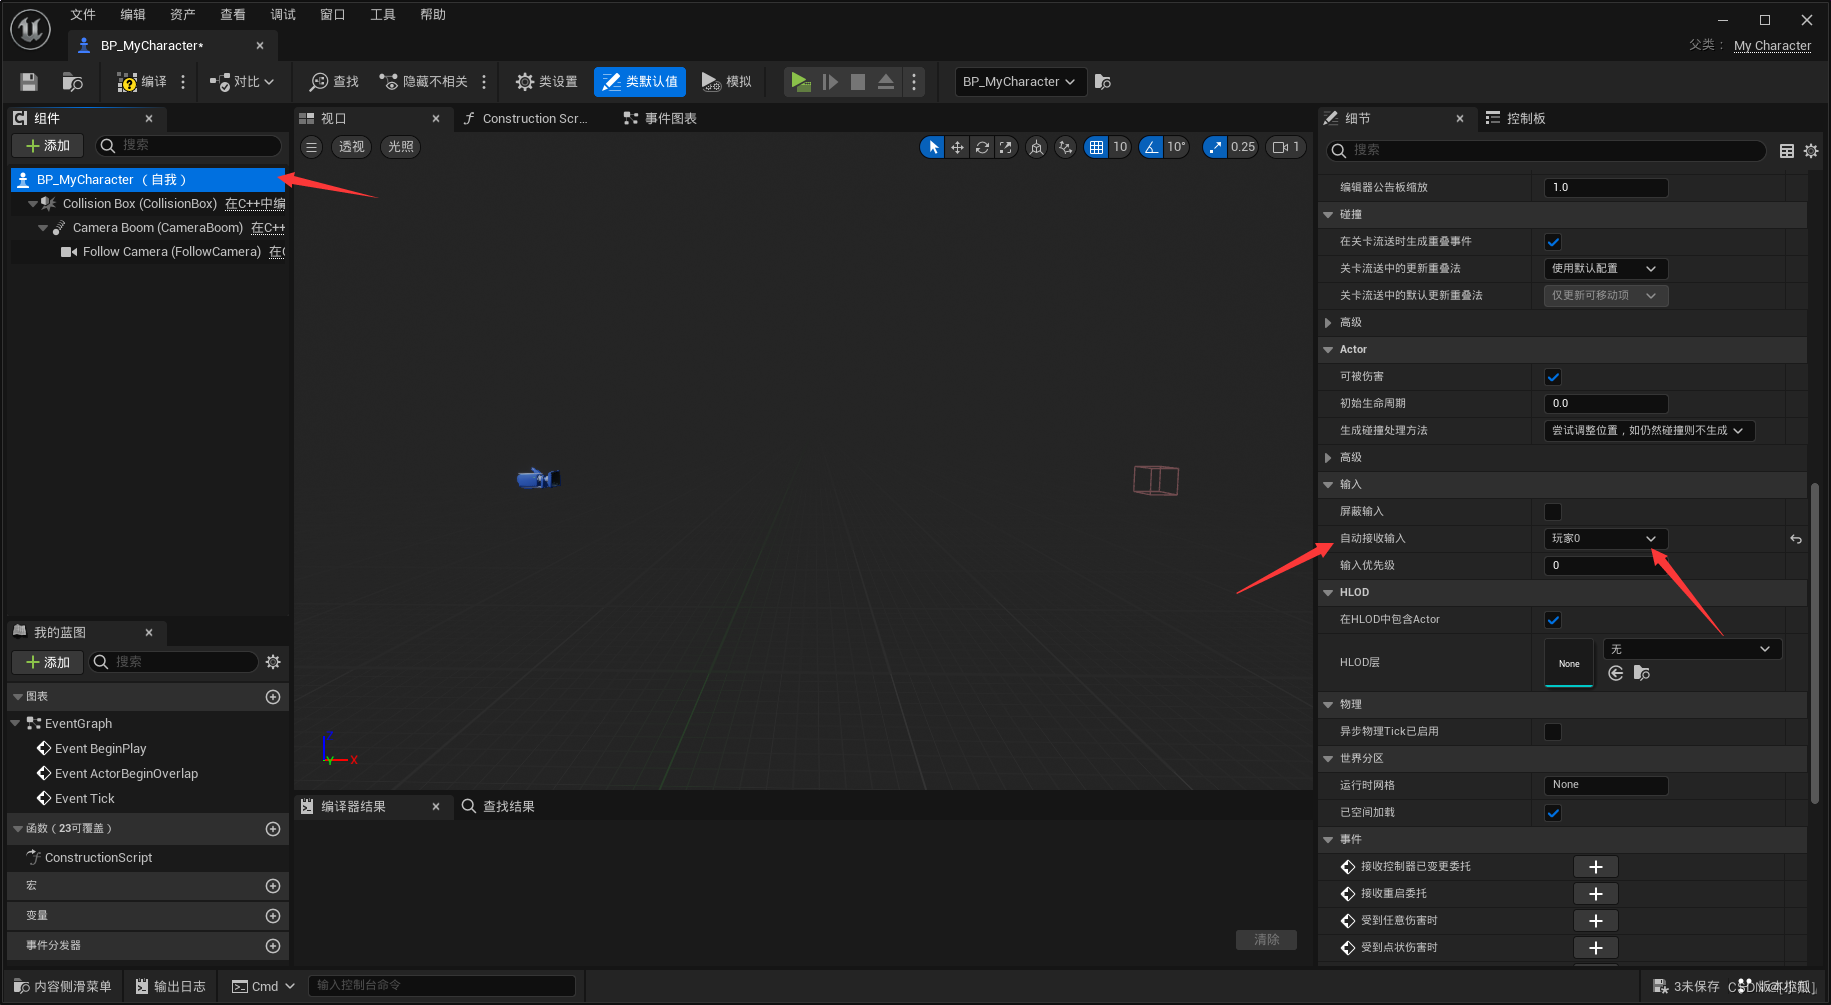This screenshot has width=1831, height=1005.
Task: Browse to HLOD layer asset icon
Action: tap(1642, 673)
